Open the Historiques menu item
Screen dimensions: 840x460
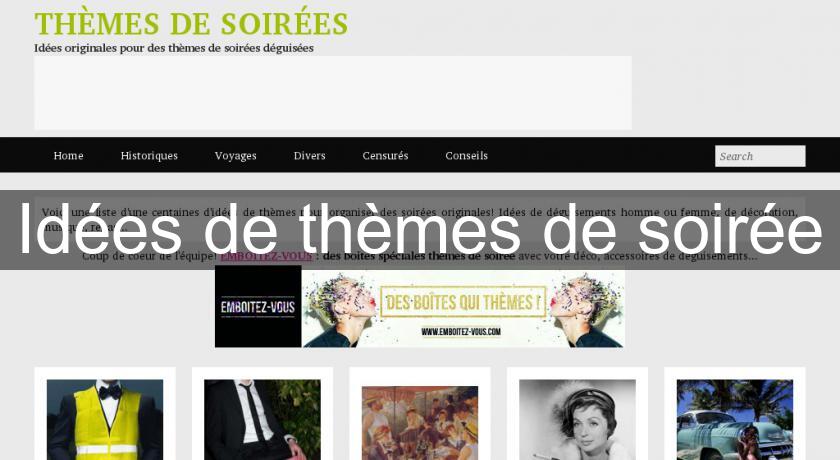(149, 156)
